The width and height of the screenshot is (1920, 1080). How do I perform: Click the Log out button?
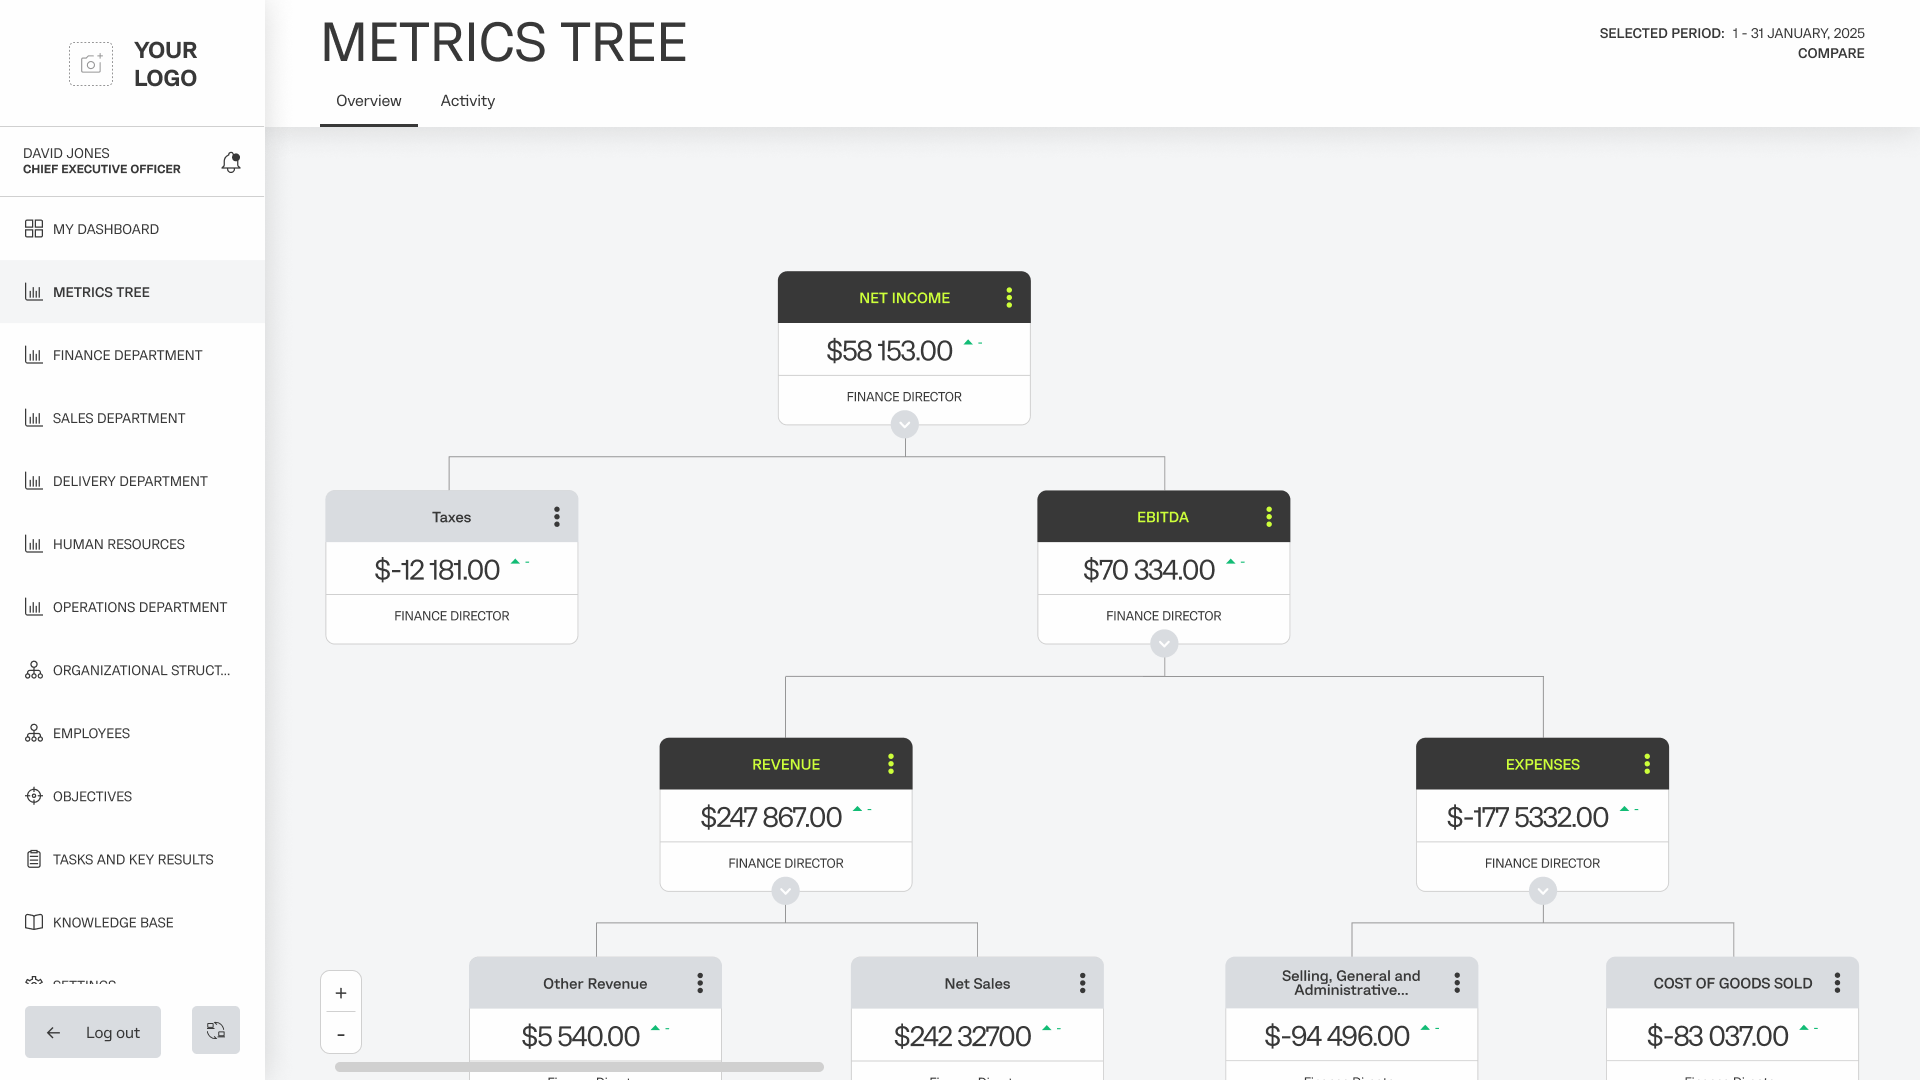point(93,1032)
